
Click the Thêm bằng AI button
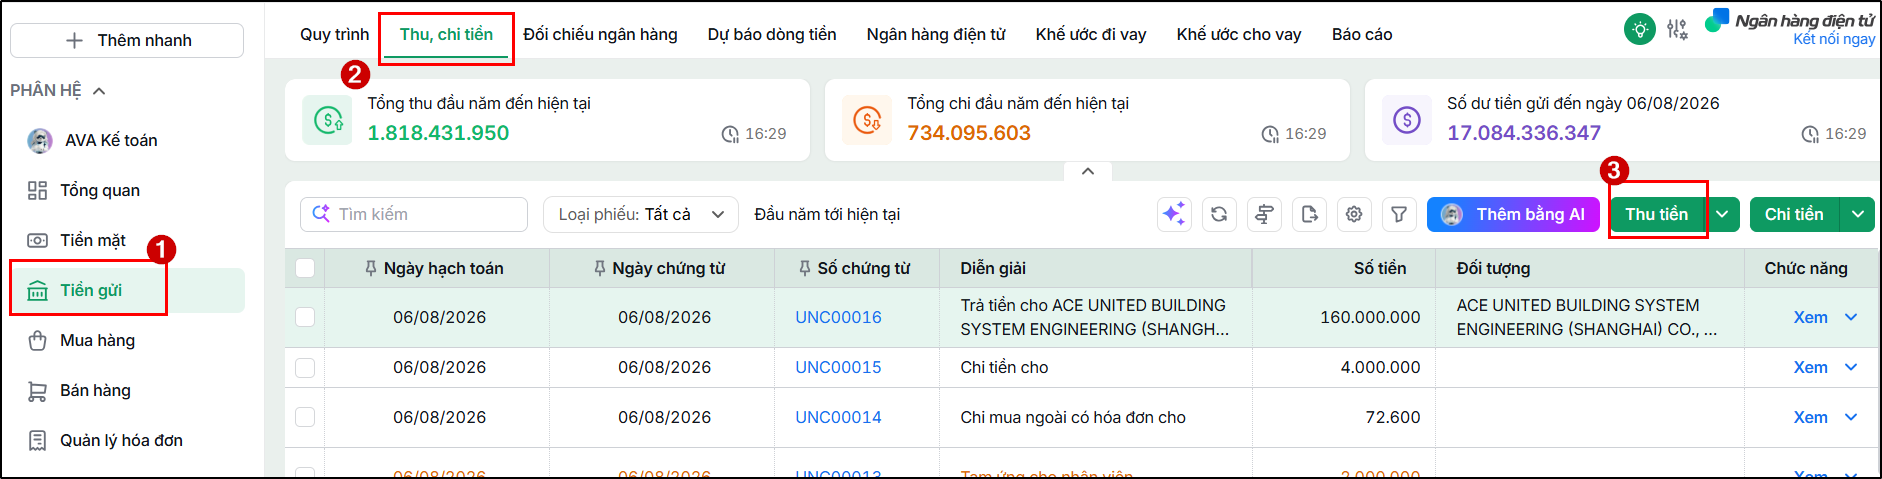(x=1513, y=214)
